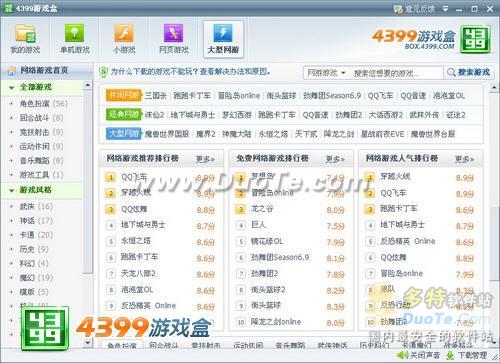
Task: Open 永恒之塔 in the recommended ranking
Action: tap(136, 241)
